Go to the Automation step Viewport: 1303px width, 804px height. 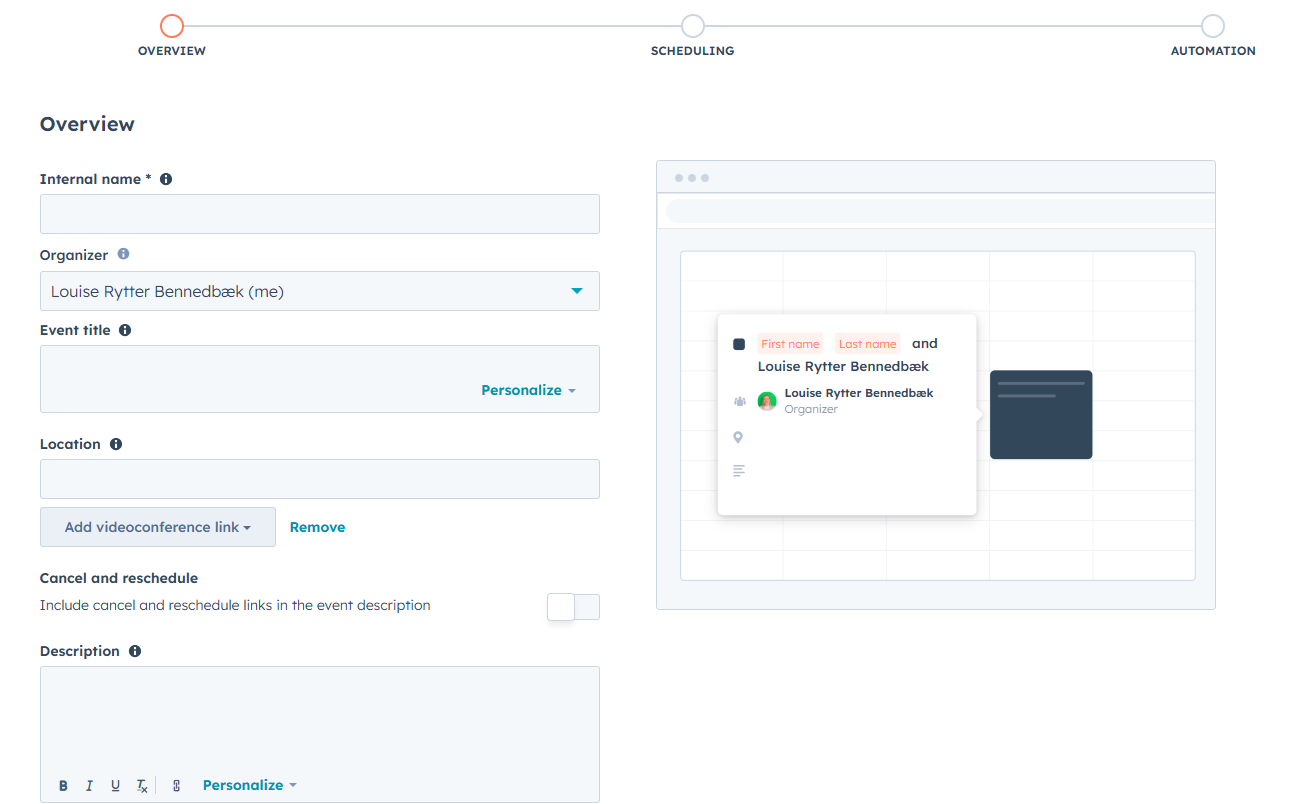point(1212,27)
